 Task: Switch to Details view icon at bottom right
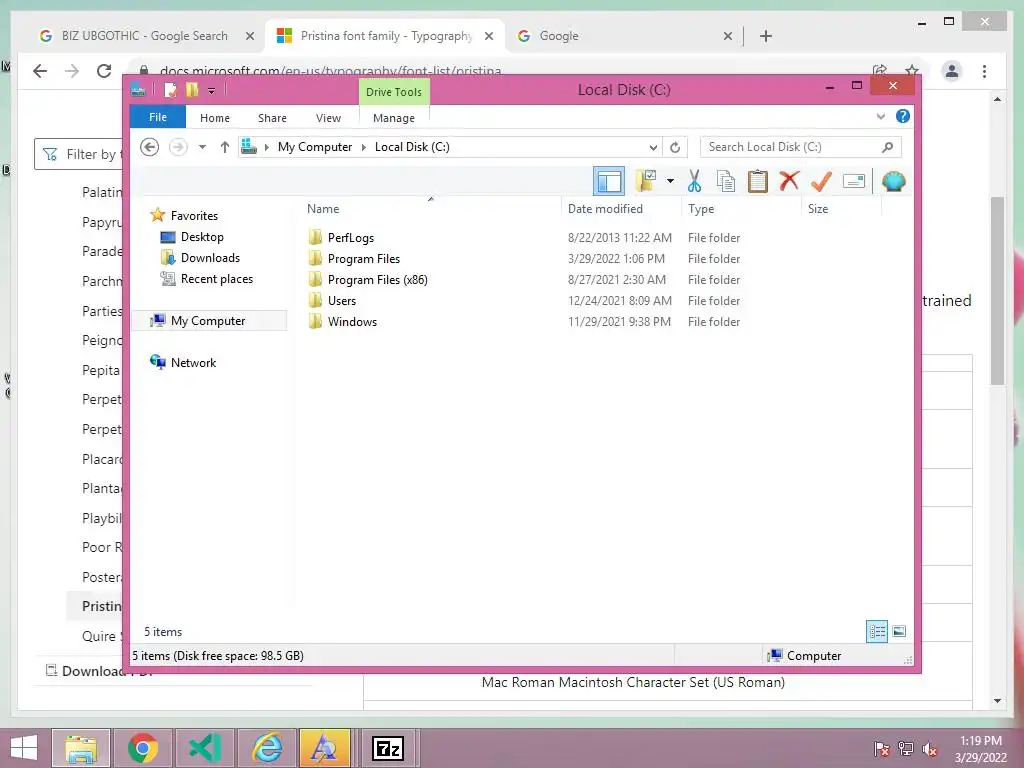click(877, 631)
